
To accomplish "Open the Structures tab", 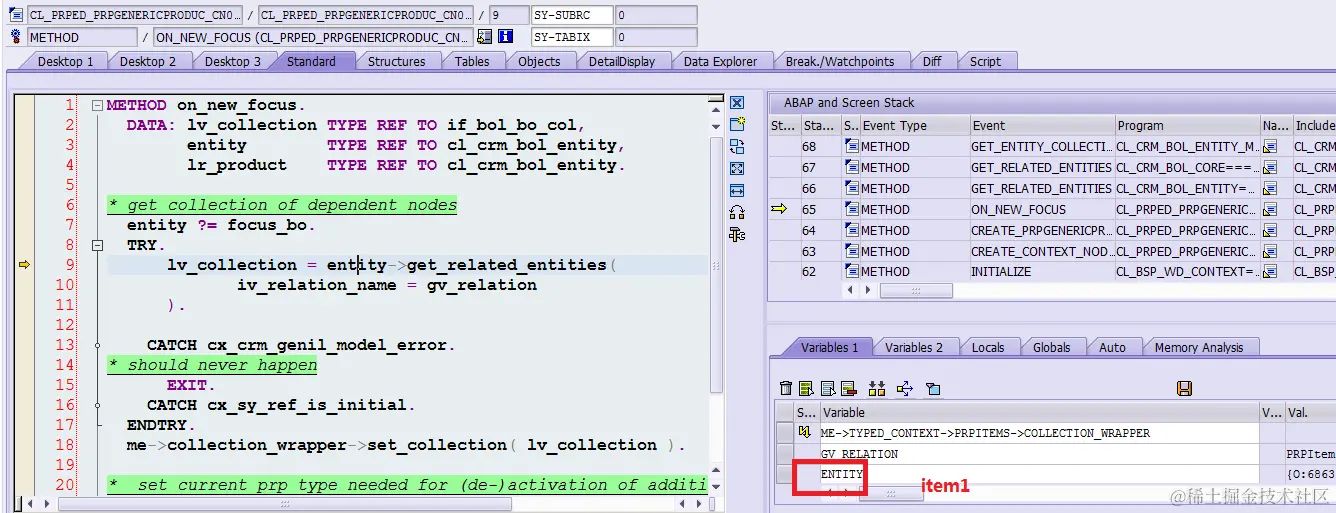I will (397, 61).
